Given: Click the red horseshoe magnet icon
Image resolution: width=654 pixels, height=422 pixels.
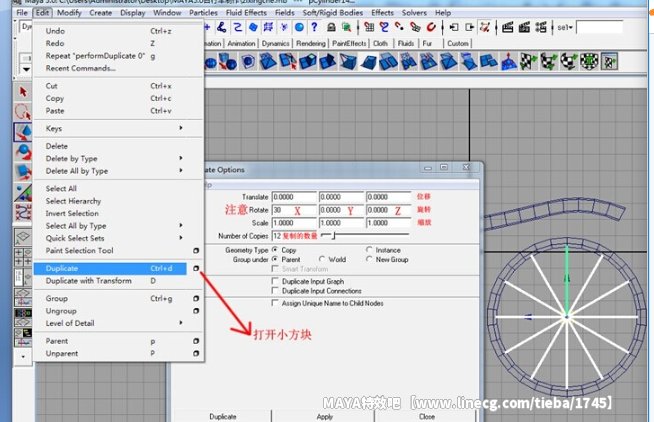Looking at the screenshot, I should 431,28.
